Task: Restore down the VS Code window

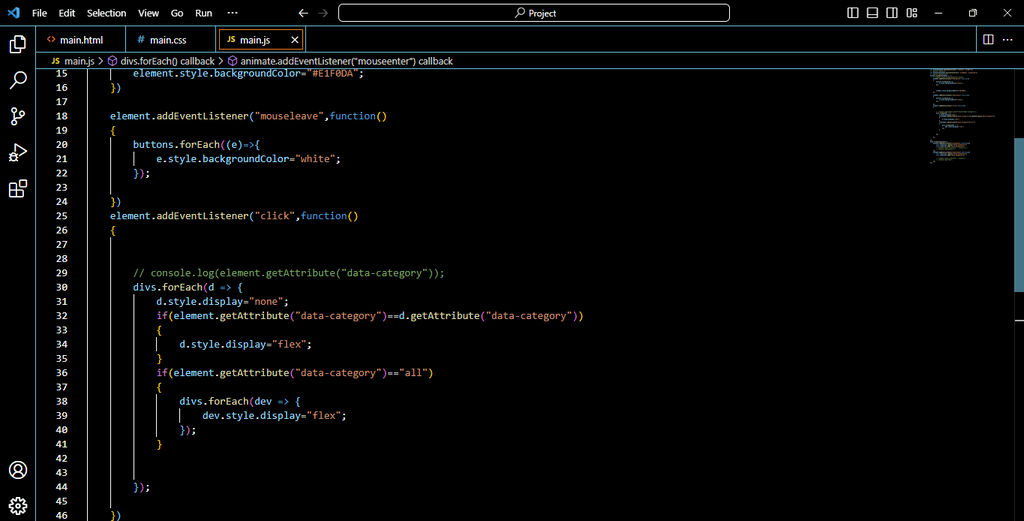Action: point(973,13)
